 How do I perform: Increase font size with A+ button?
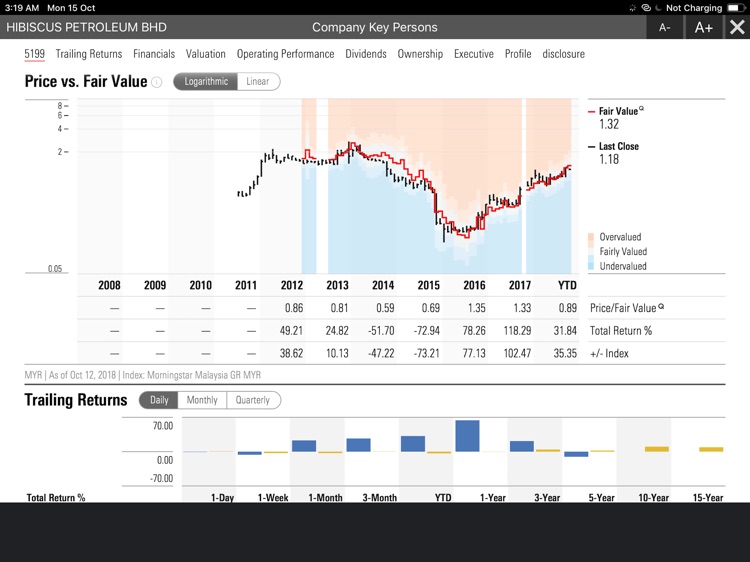coord(704,27)
